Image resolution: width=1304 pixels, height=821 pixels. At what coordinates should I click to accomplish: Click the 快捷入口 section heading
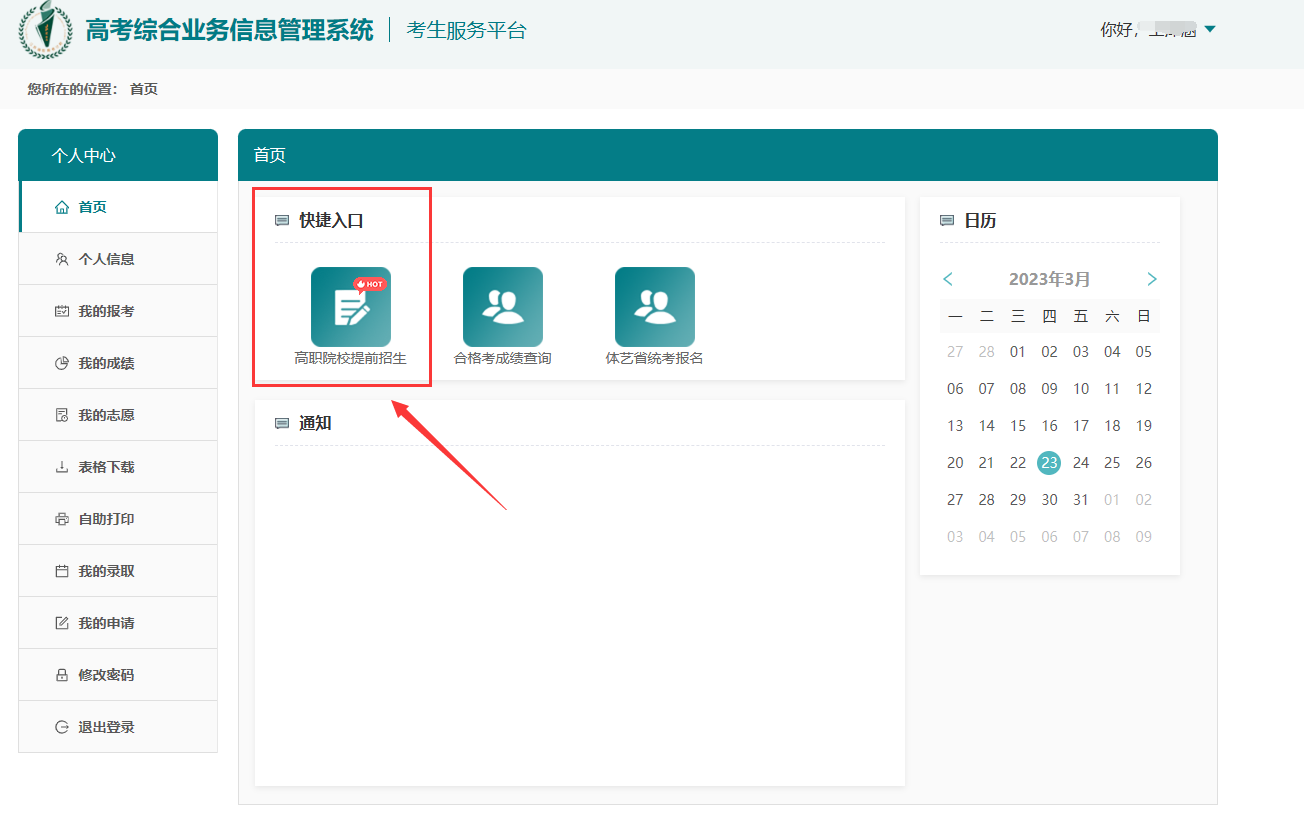(331, 221)
